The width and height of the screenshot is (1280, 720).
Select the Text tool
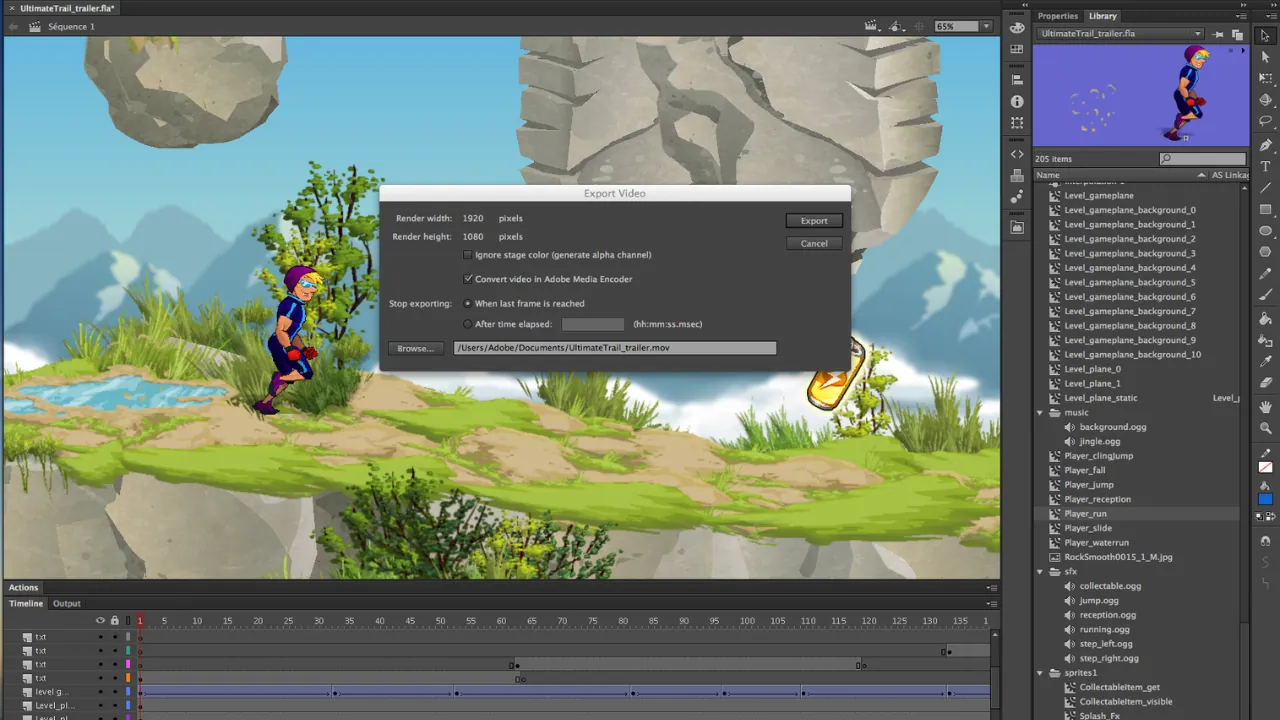tap(1265, 166)
